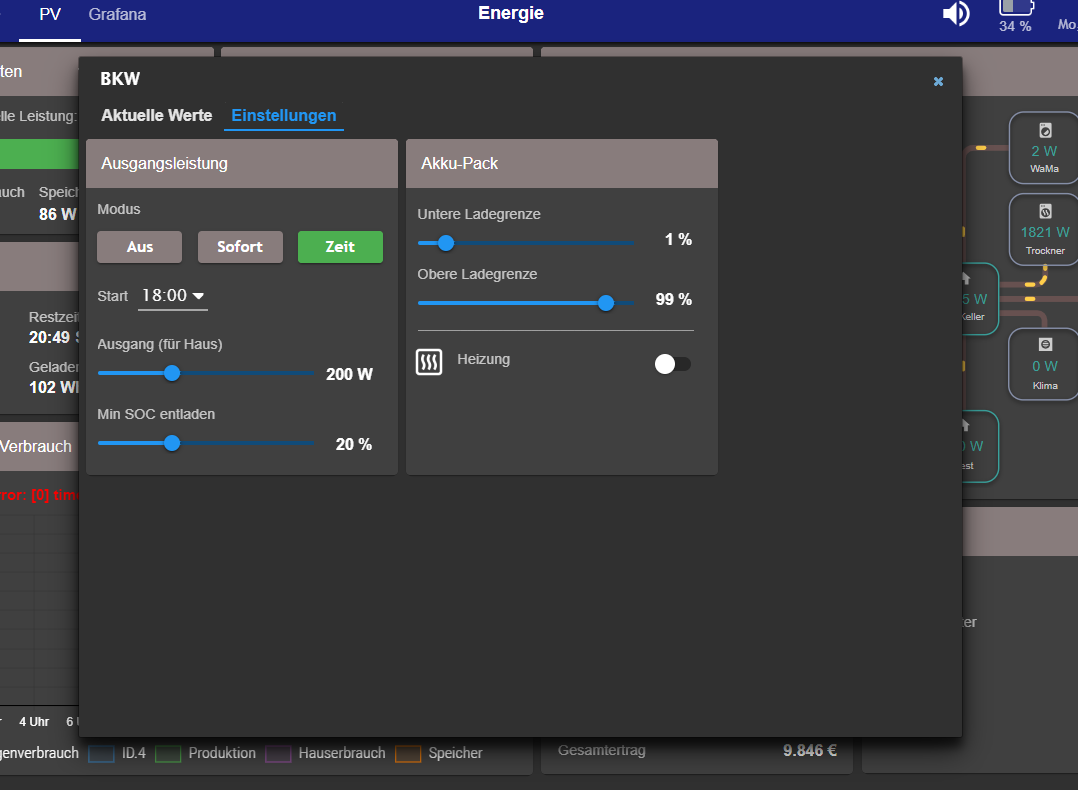This screenshot has height=790, width=1078.
Task: Toggle the Heizung switch on
Action: click(672, 364)
